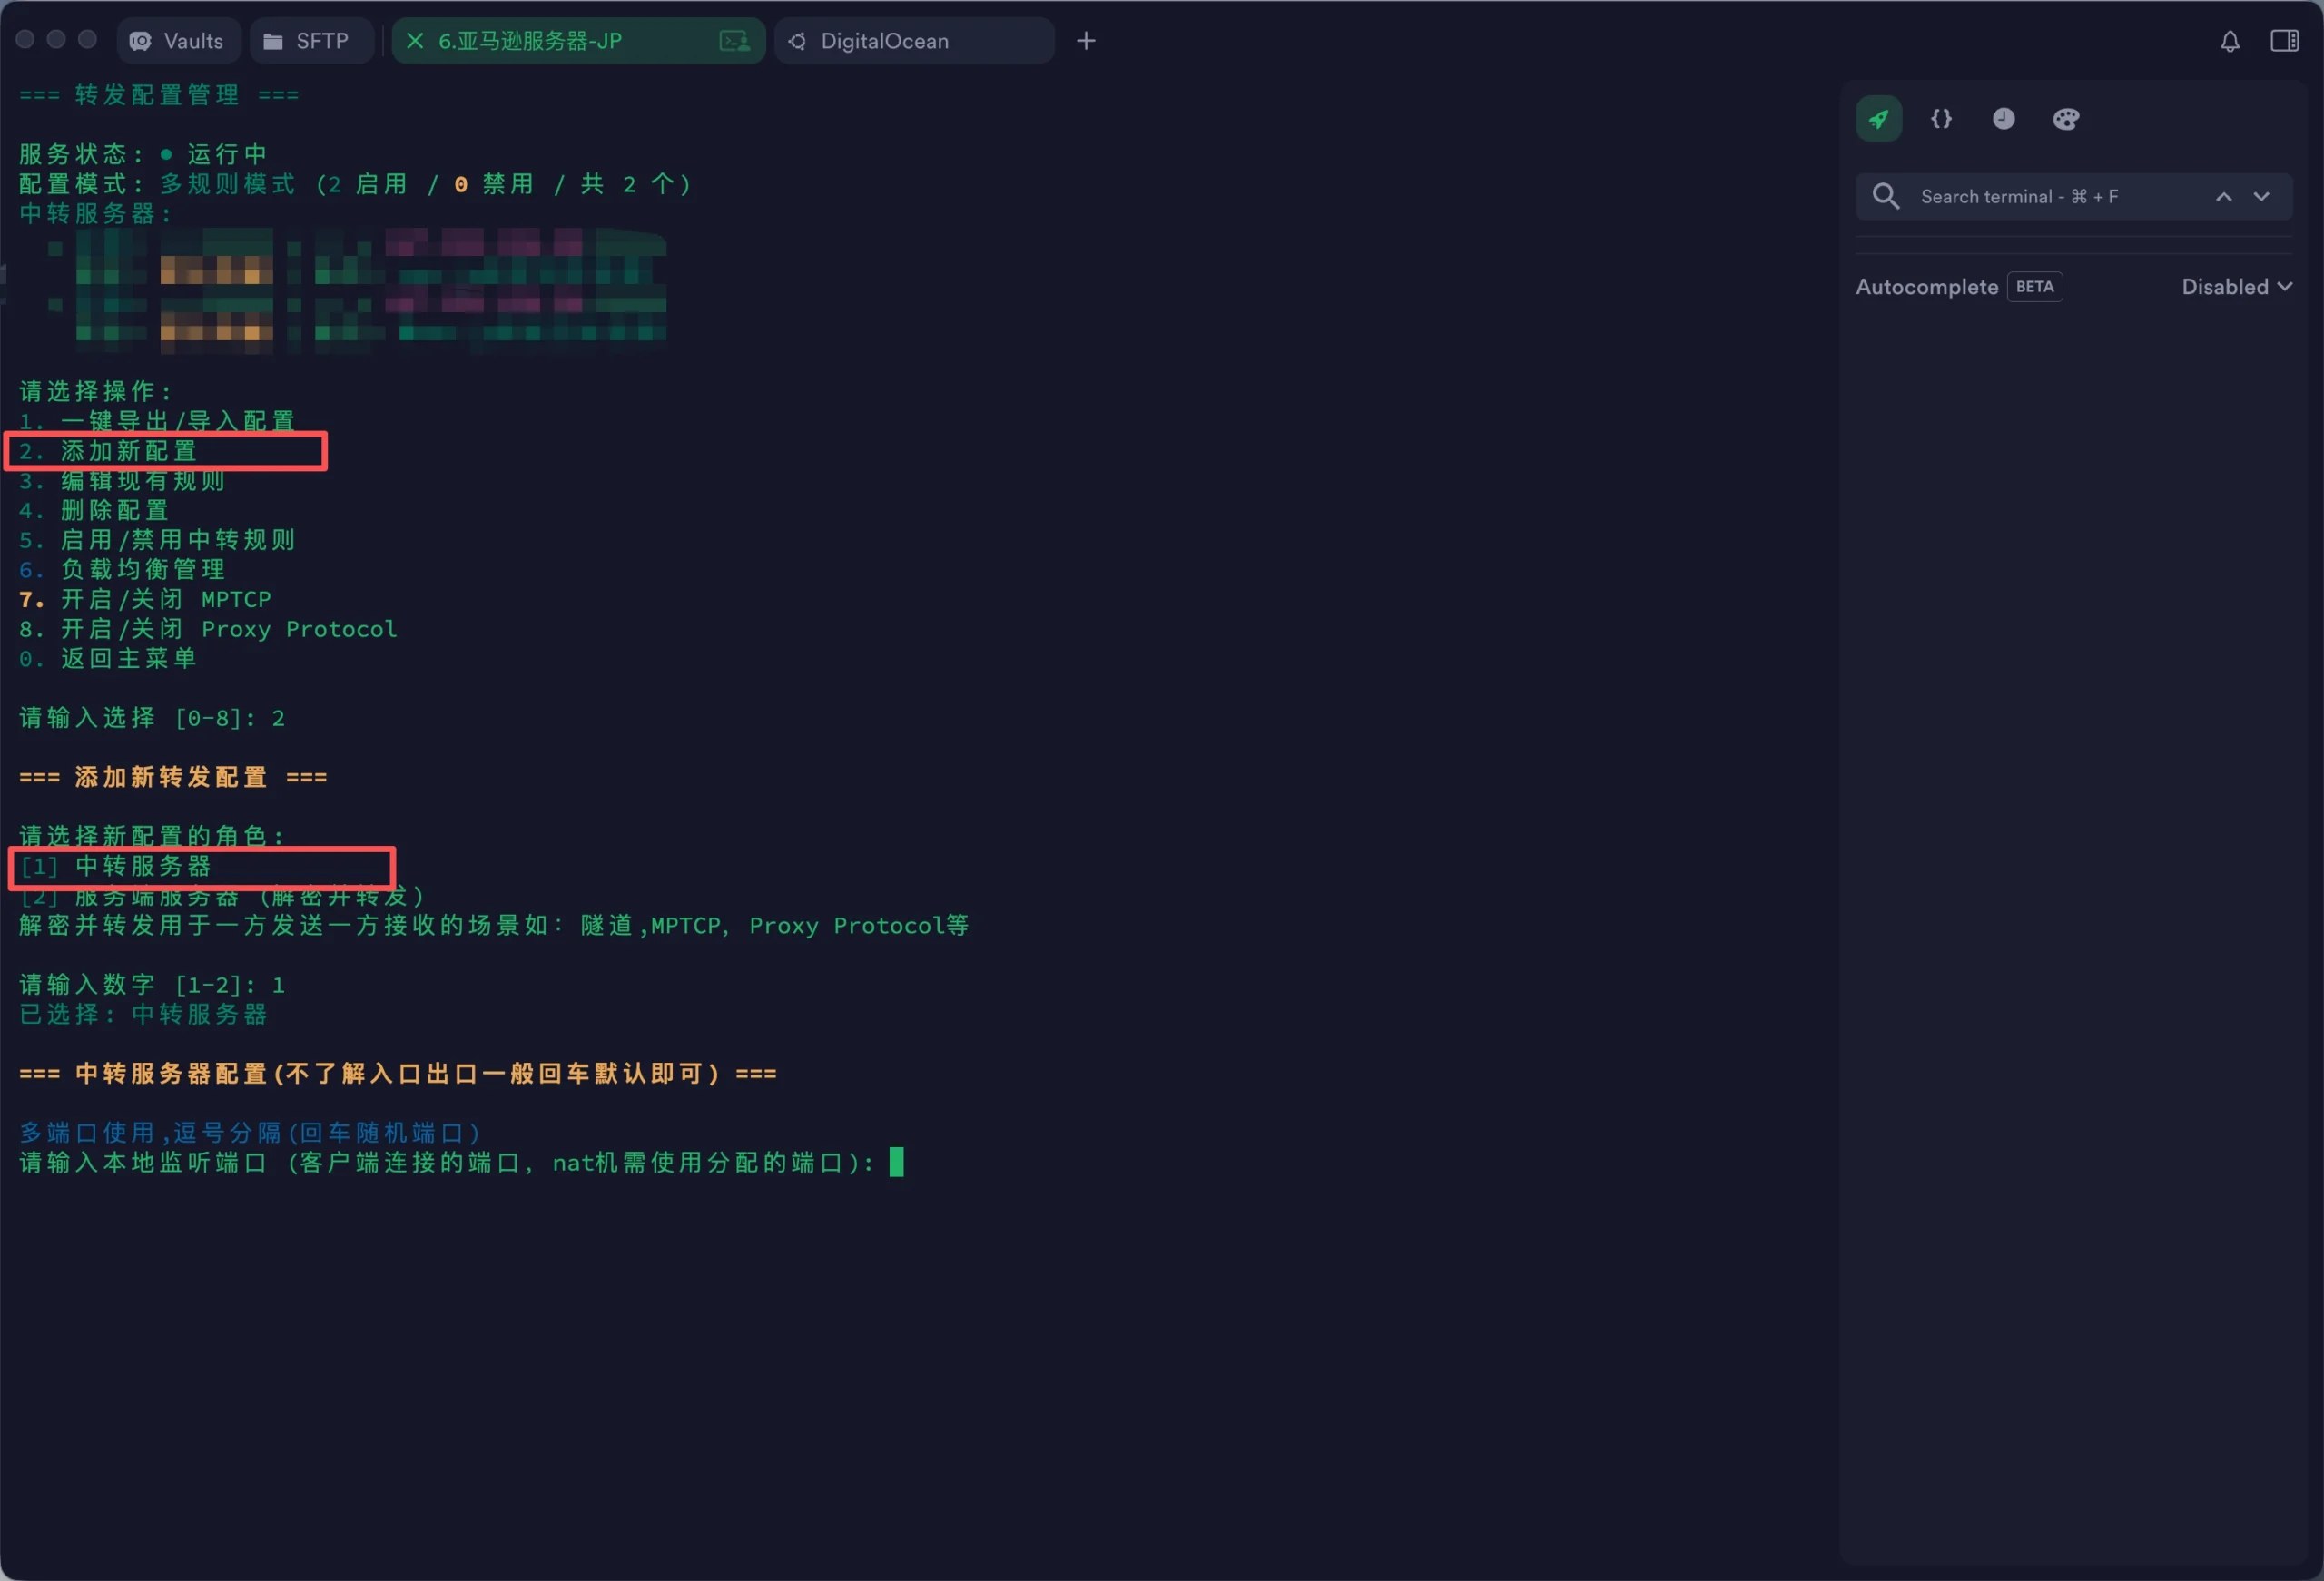Open the DigitalOcean tab
Viewport: 2324px width, 1581px height.
click(x=884, y=41)
